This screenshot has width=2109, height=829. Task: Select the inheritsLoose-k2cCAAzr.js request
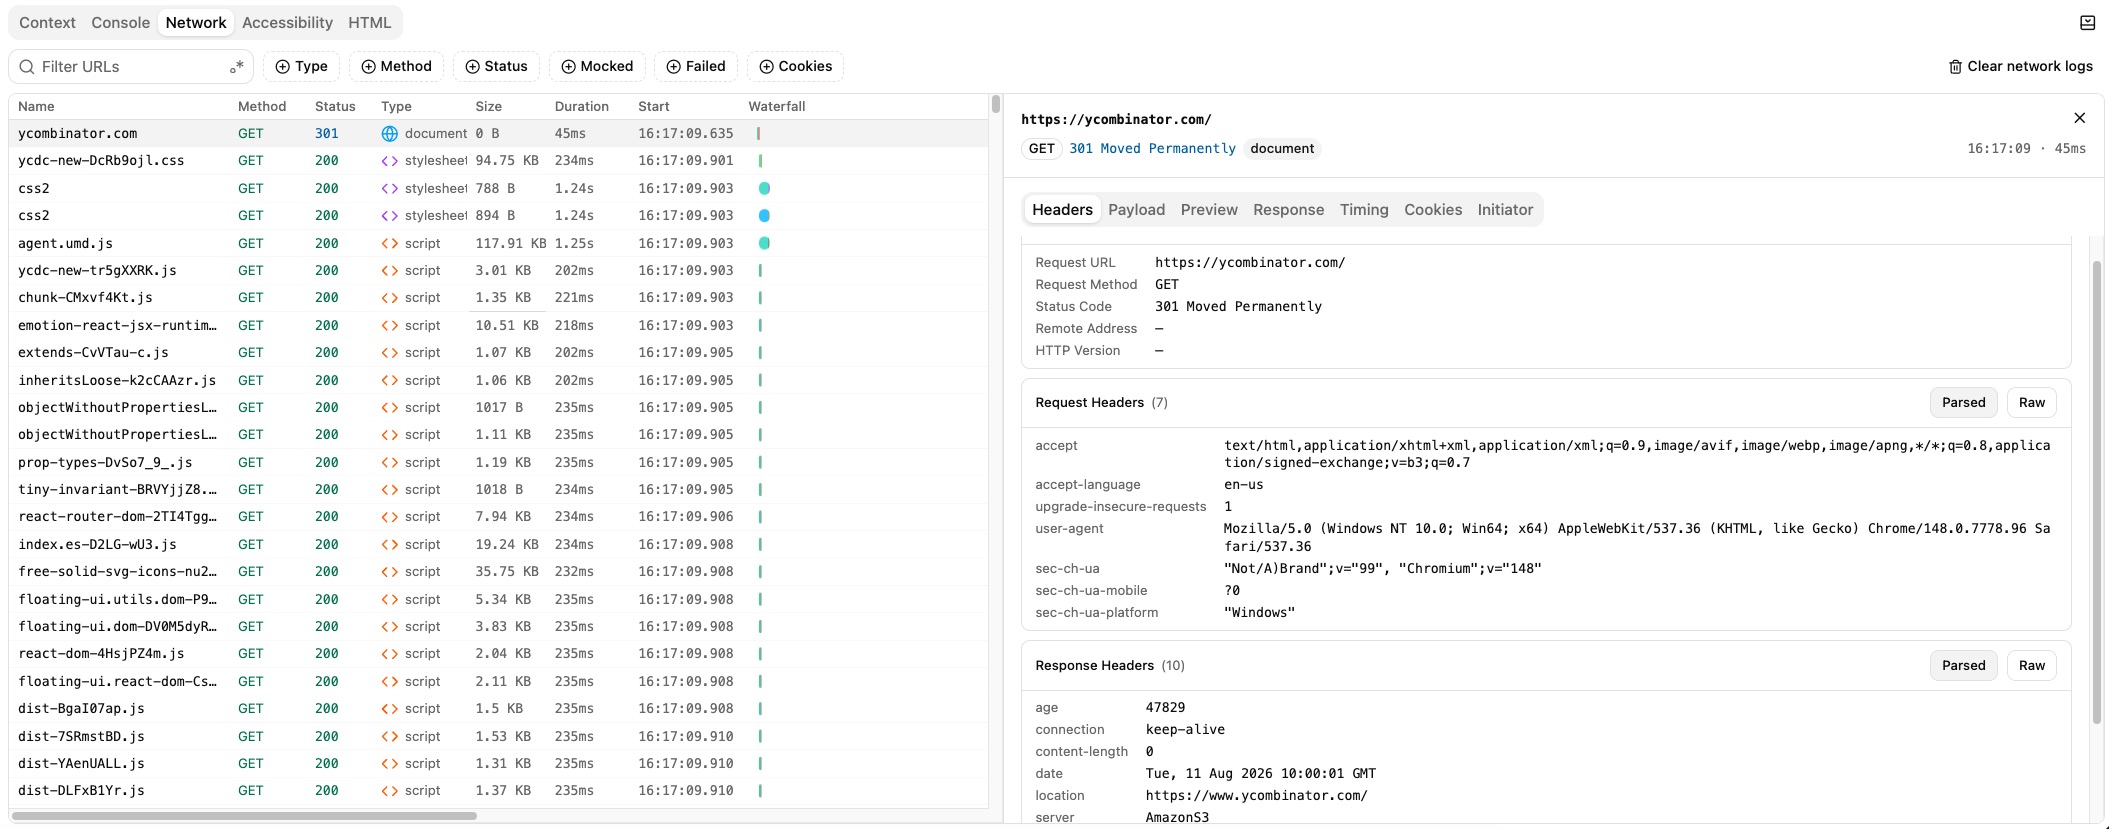pos(498,381)
